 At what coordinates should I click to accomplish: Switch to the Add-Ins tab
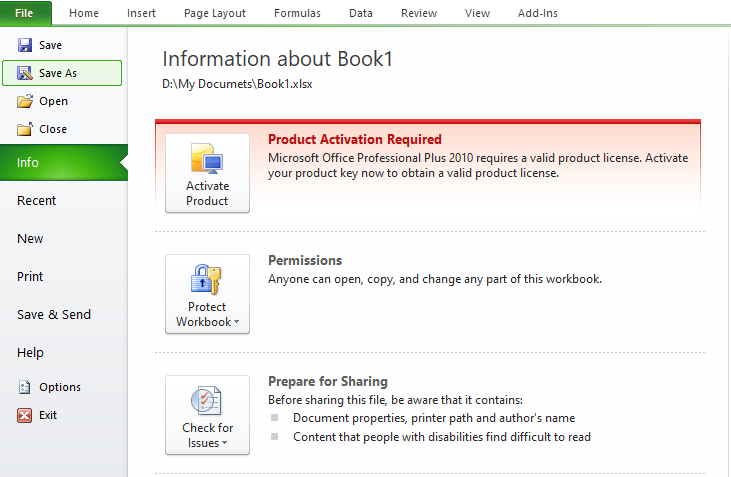click(538, 13)
